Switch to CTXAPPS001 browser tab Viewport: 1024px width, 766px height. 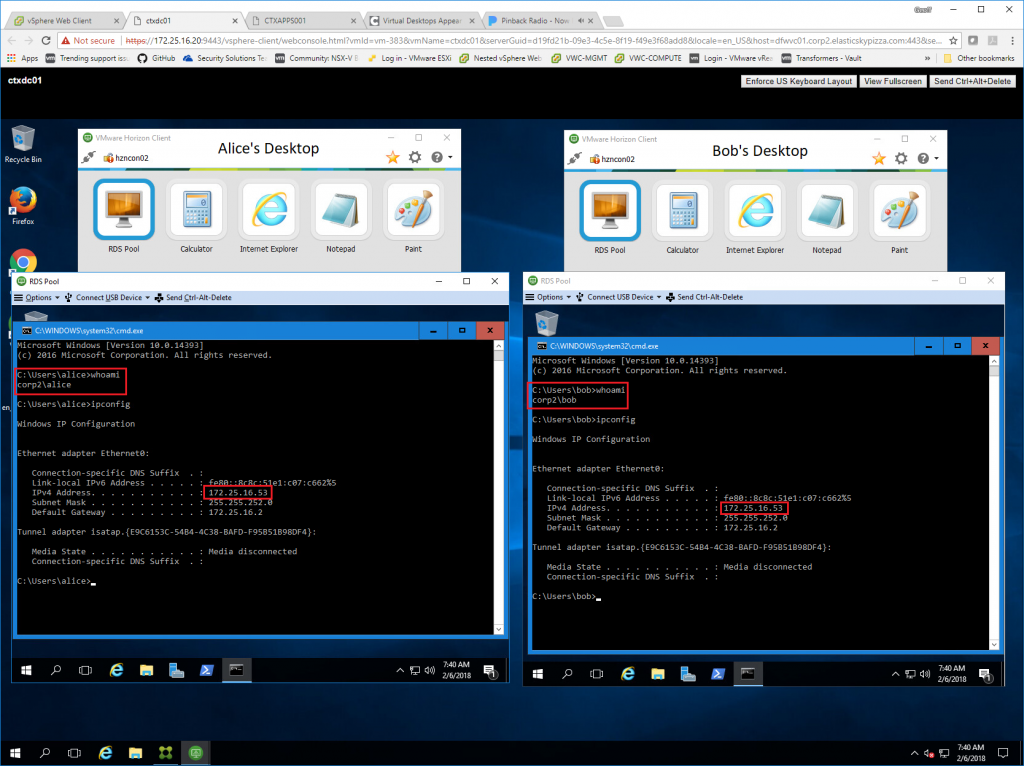(304, 20)
